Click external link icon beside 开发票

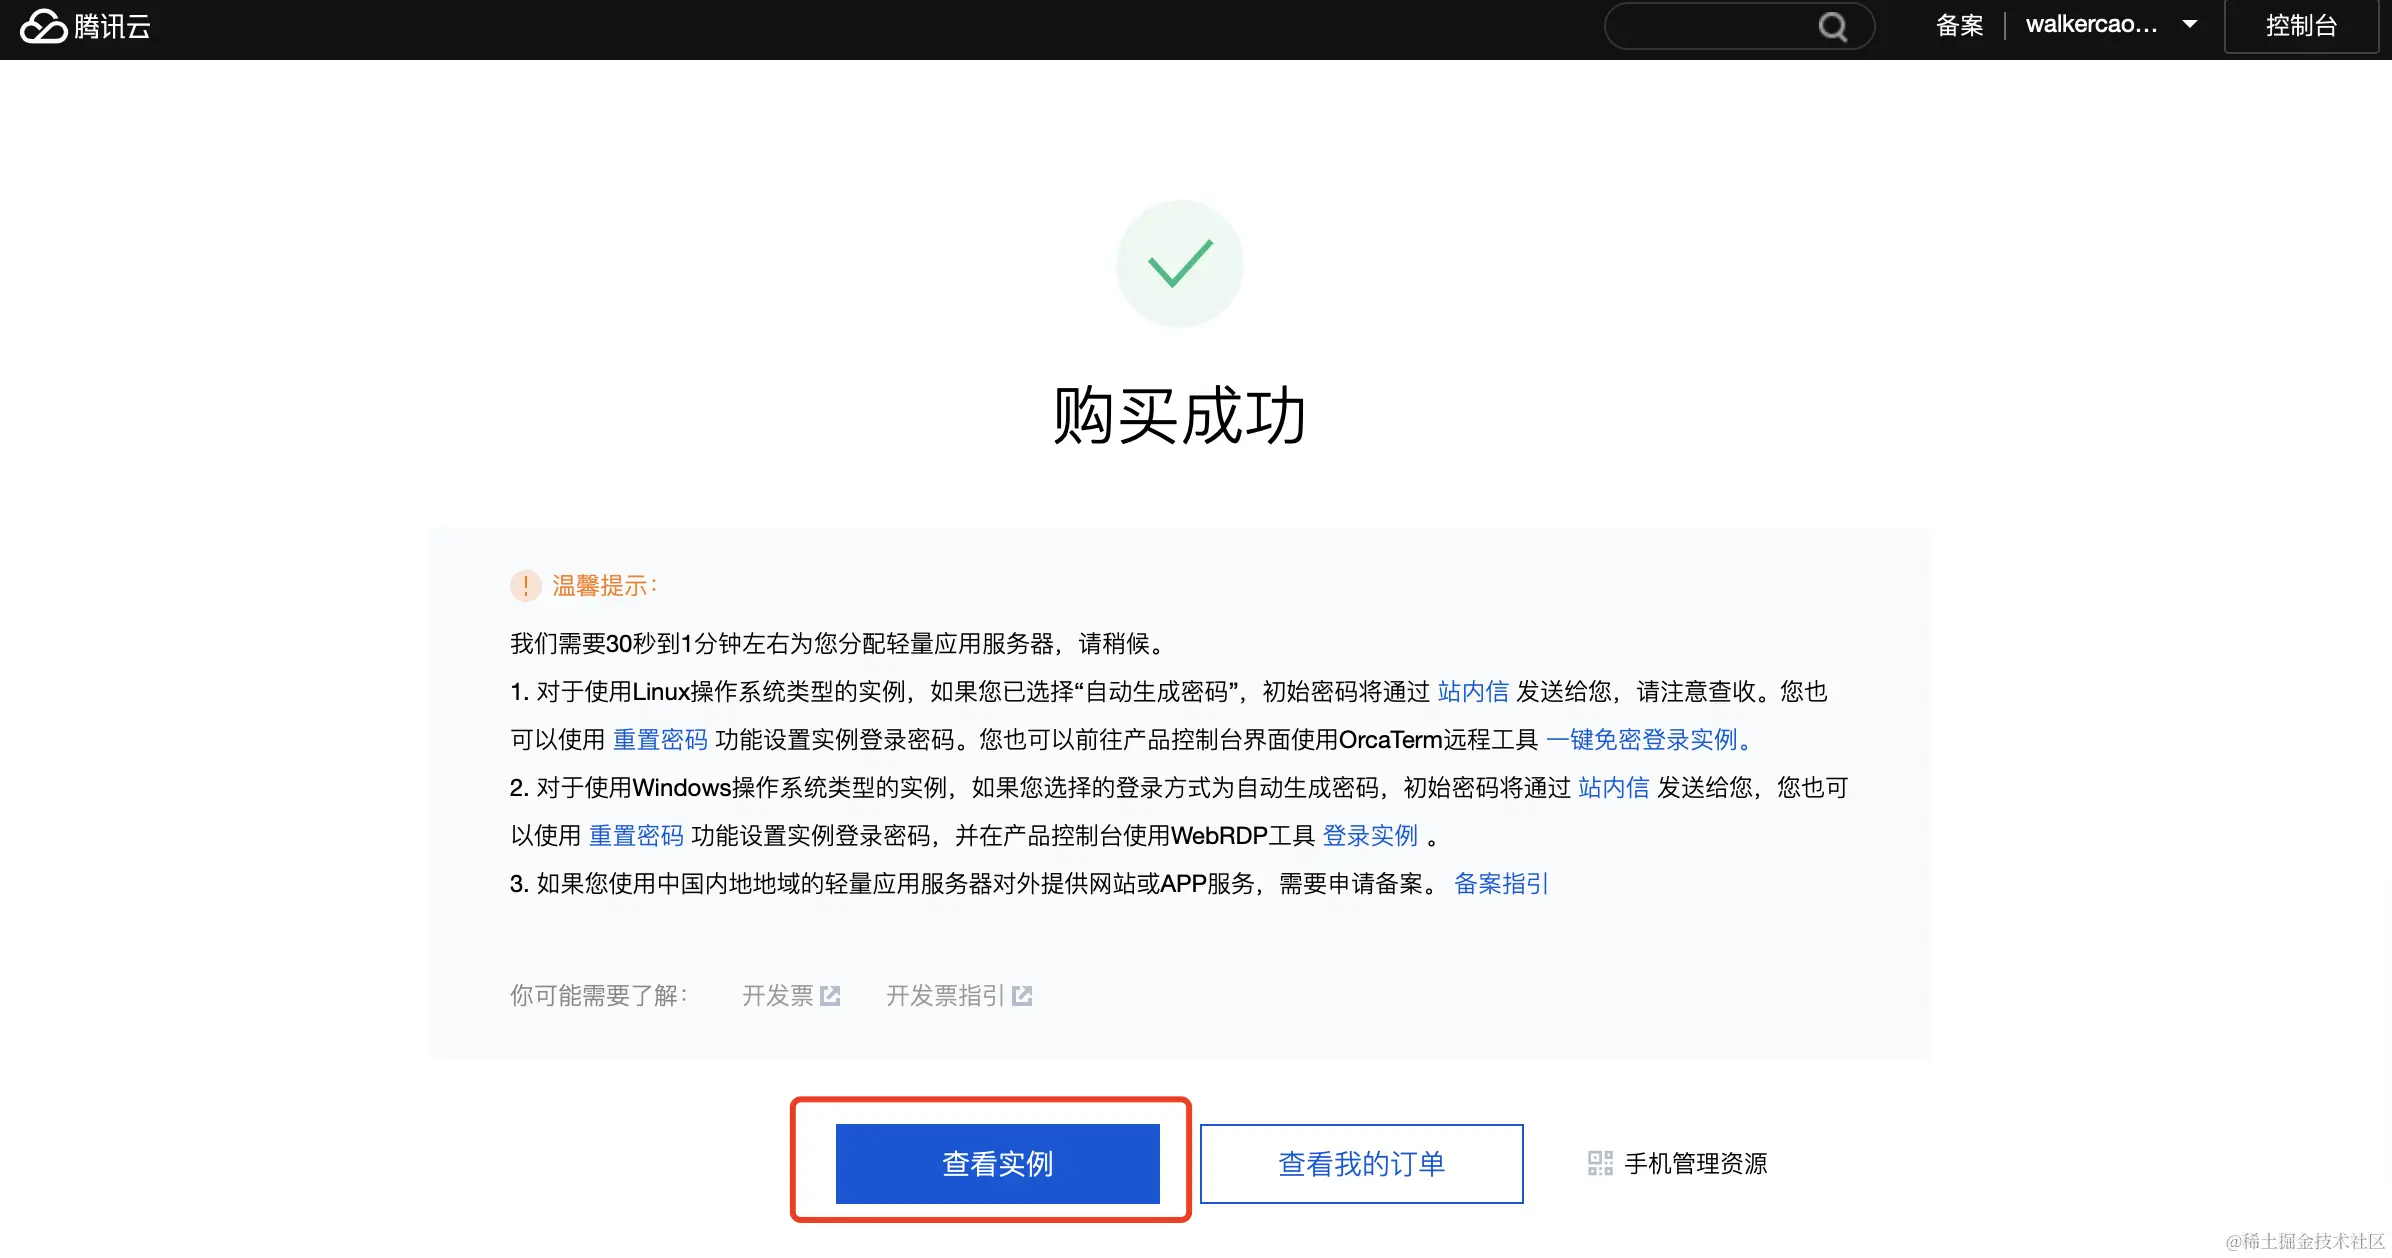(830, 996)
